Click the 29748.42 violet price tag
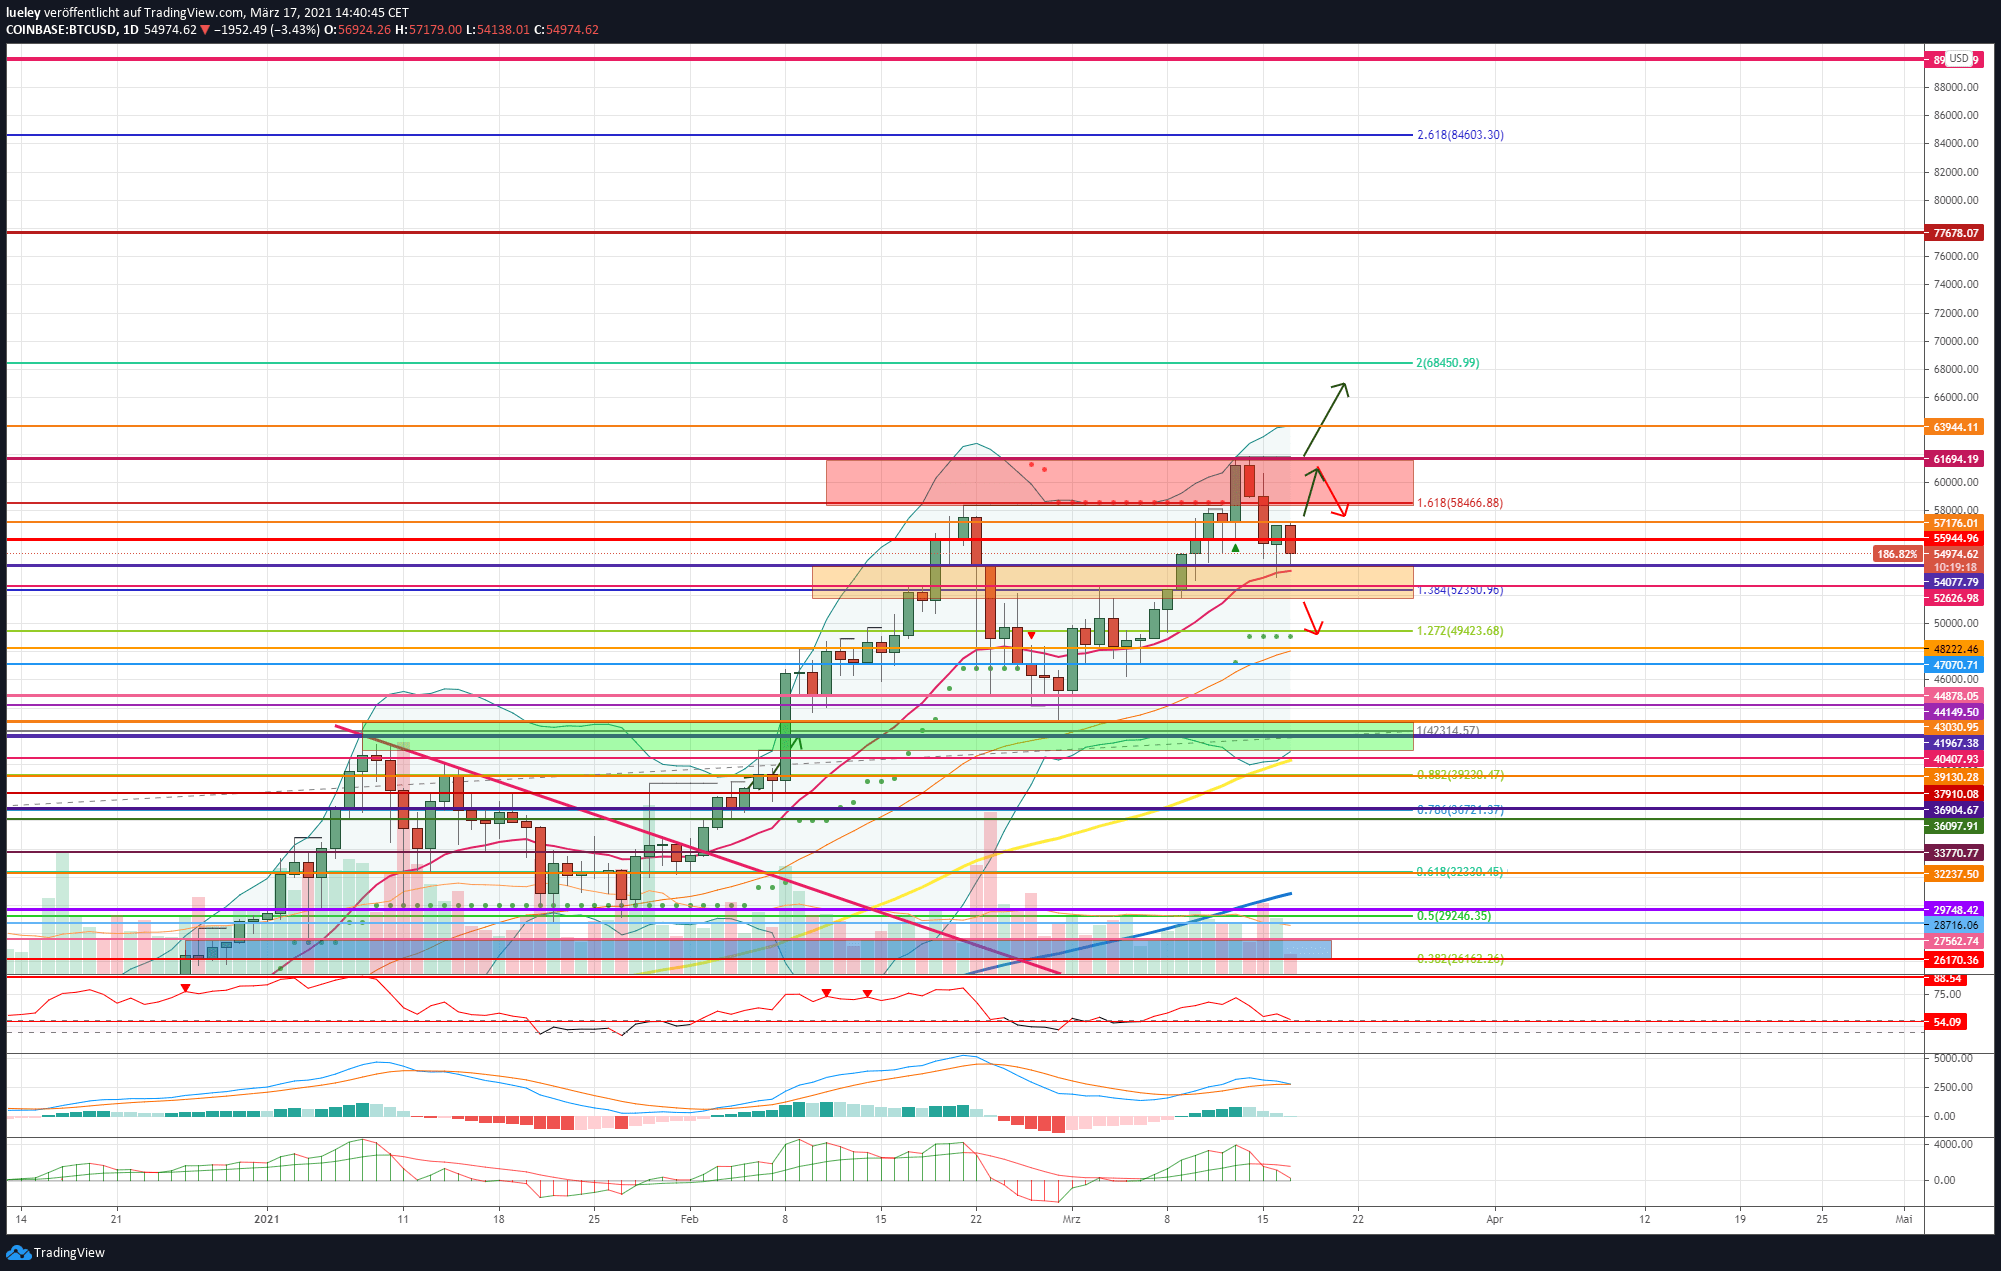Viewport: 2001px width, 1271px height. [1955, 910]
